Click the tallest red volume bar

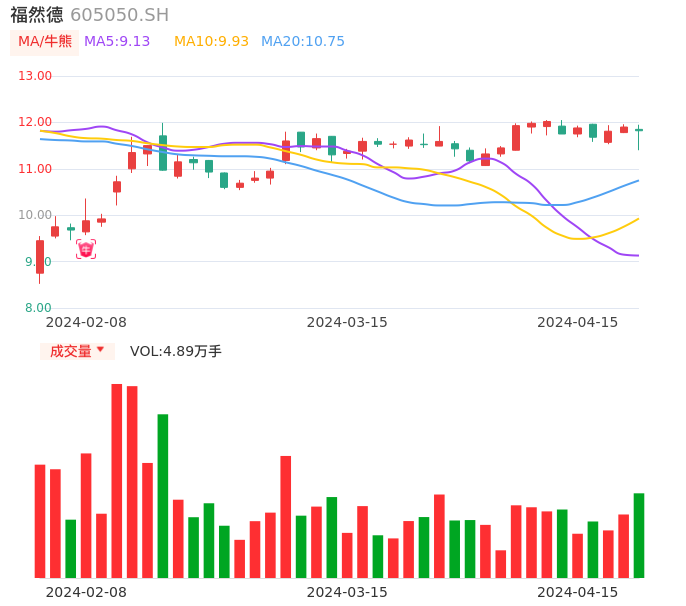point(117,480)
